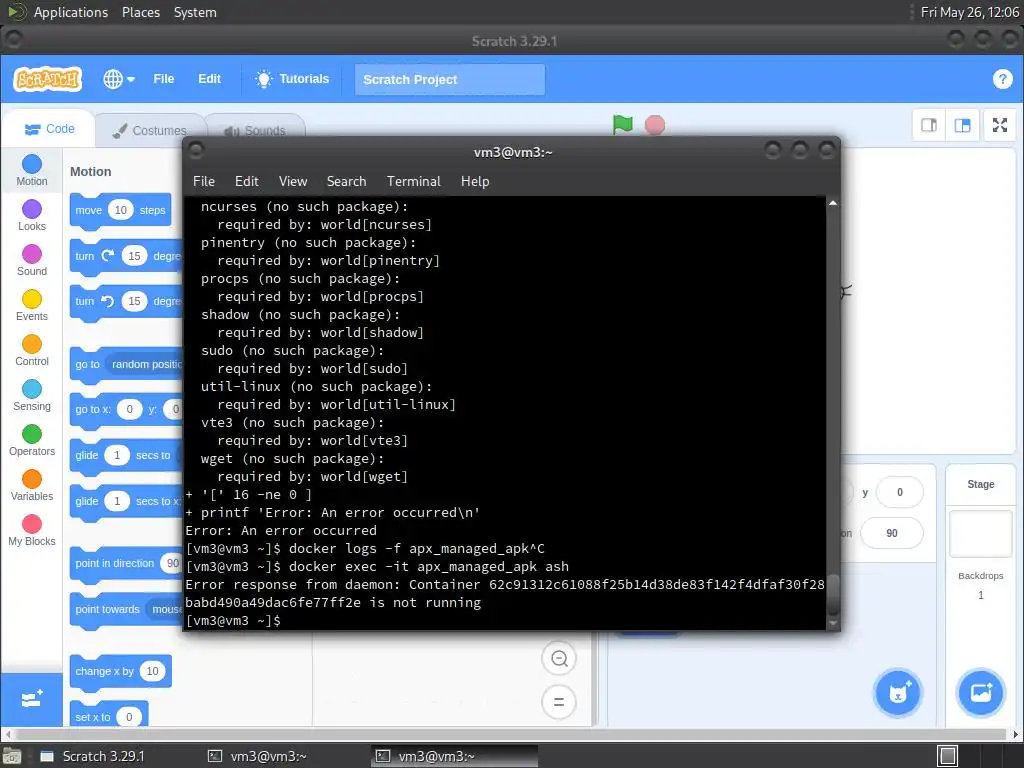This screenshot has width=1024, height=768.
Task: Select the Control block category
Action: [x=31, y=351]
